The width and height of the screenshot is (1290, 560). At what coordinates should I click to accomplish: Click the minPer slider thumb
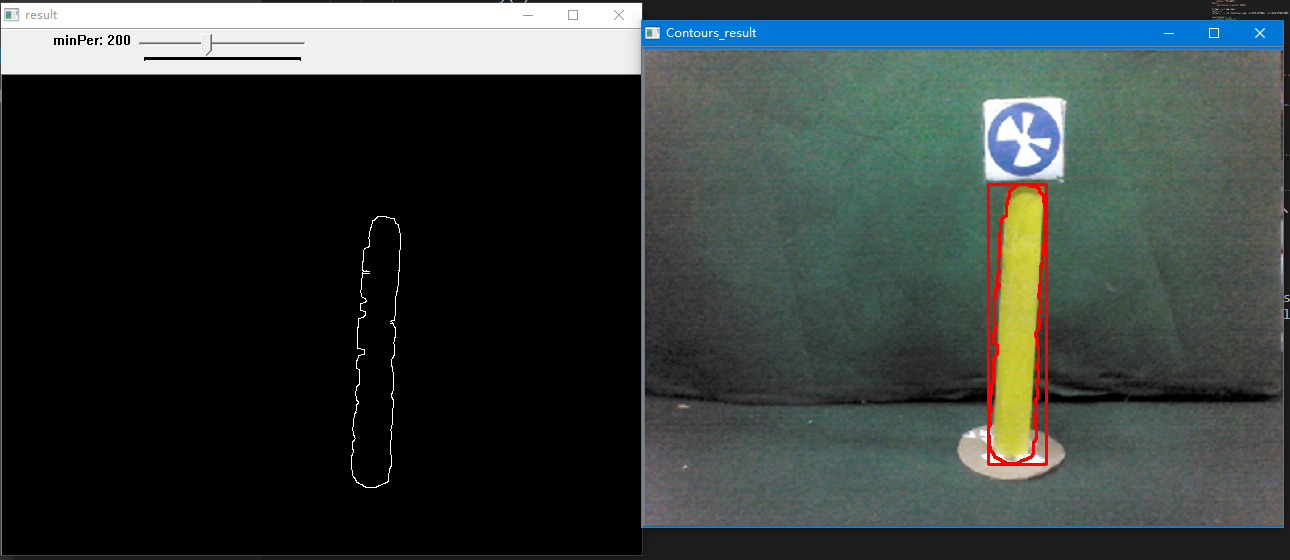coord(209,43)
